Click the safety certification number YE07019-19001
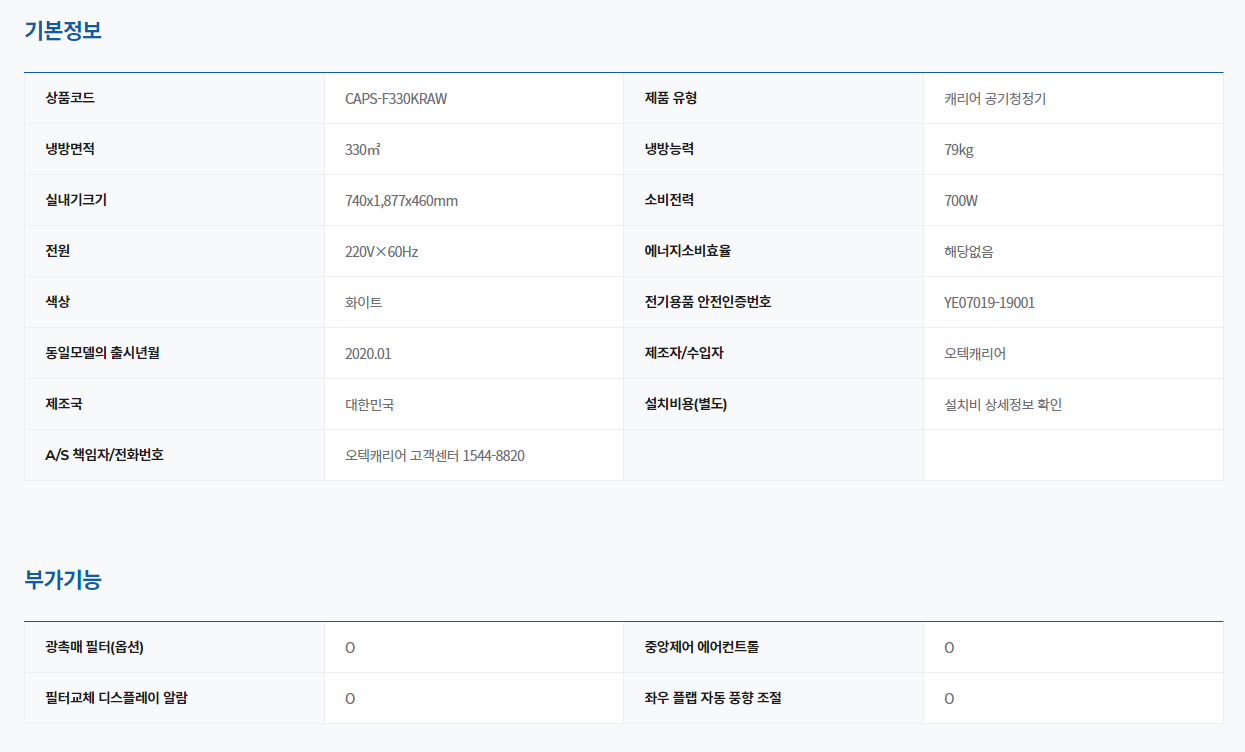This screenshot has height=752, width=1245. click(x=989, y=303)
